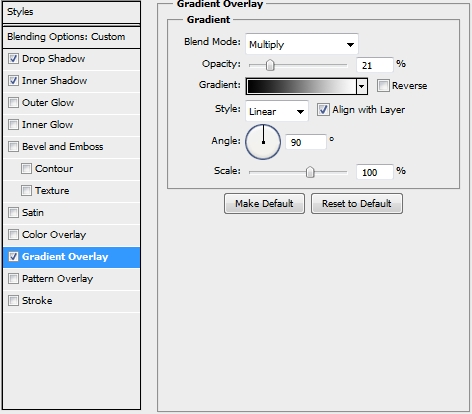Open the Bevel and Emboss settings
Image resolution: width=472 pixels, height=414 pixels.
[x=71, y=147]
